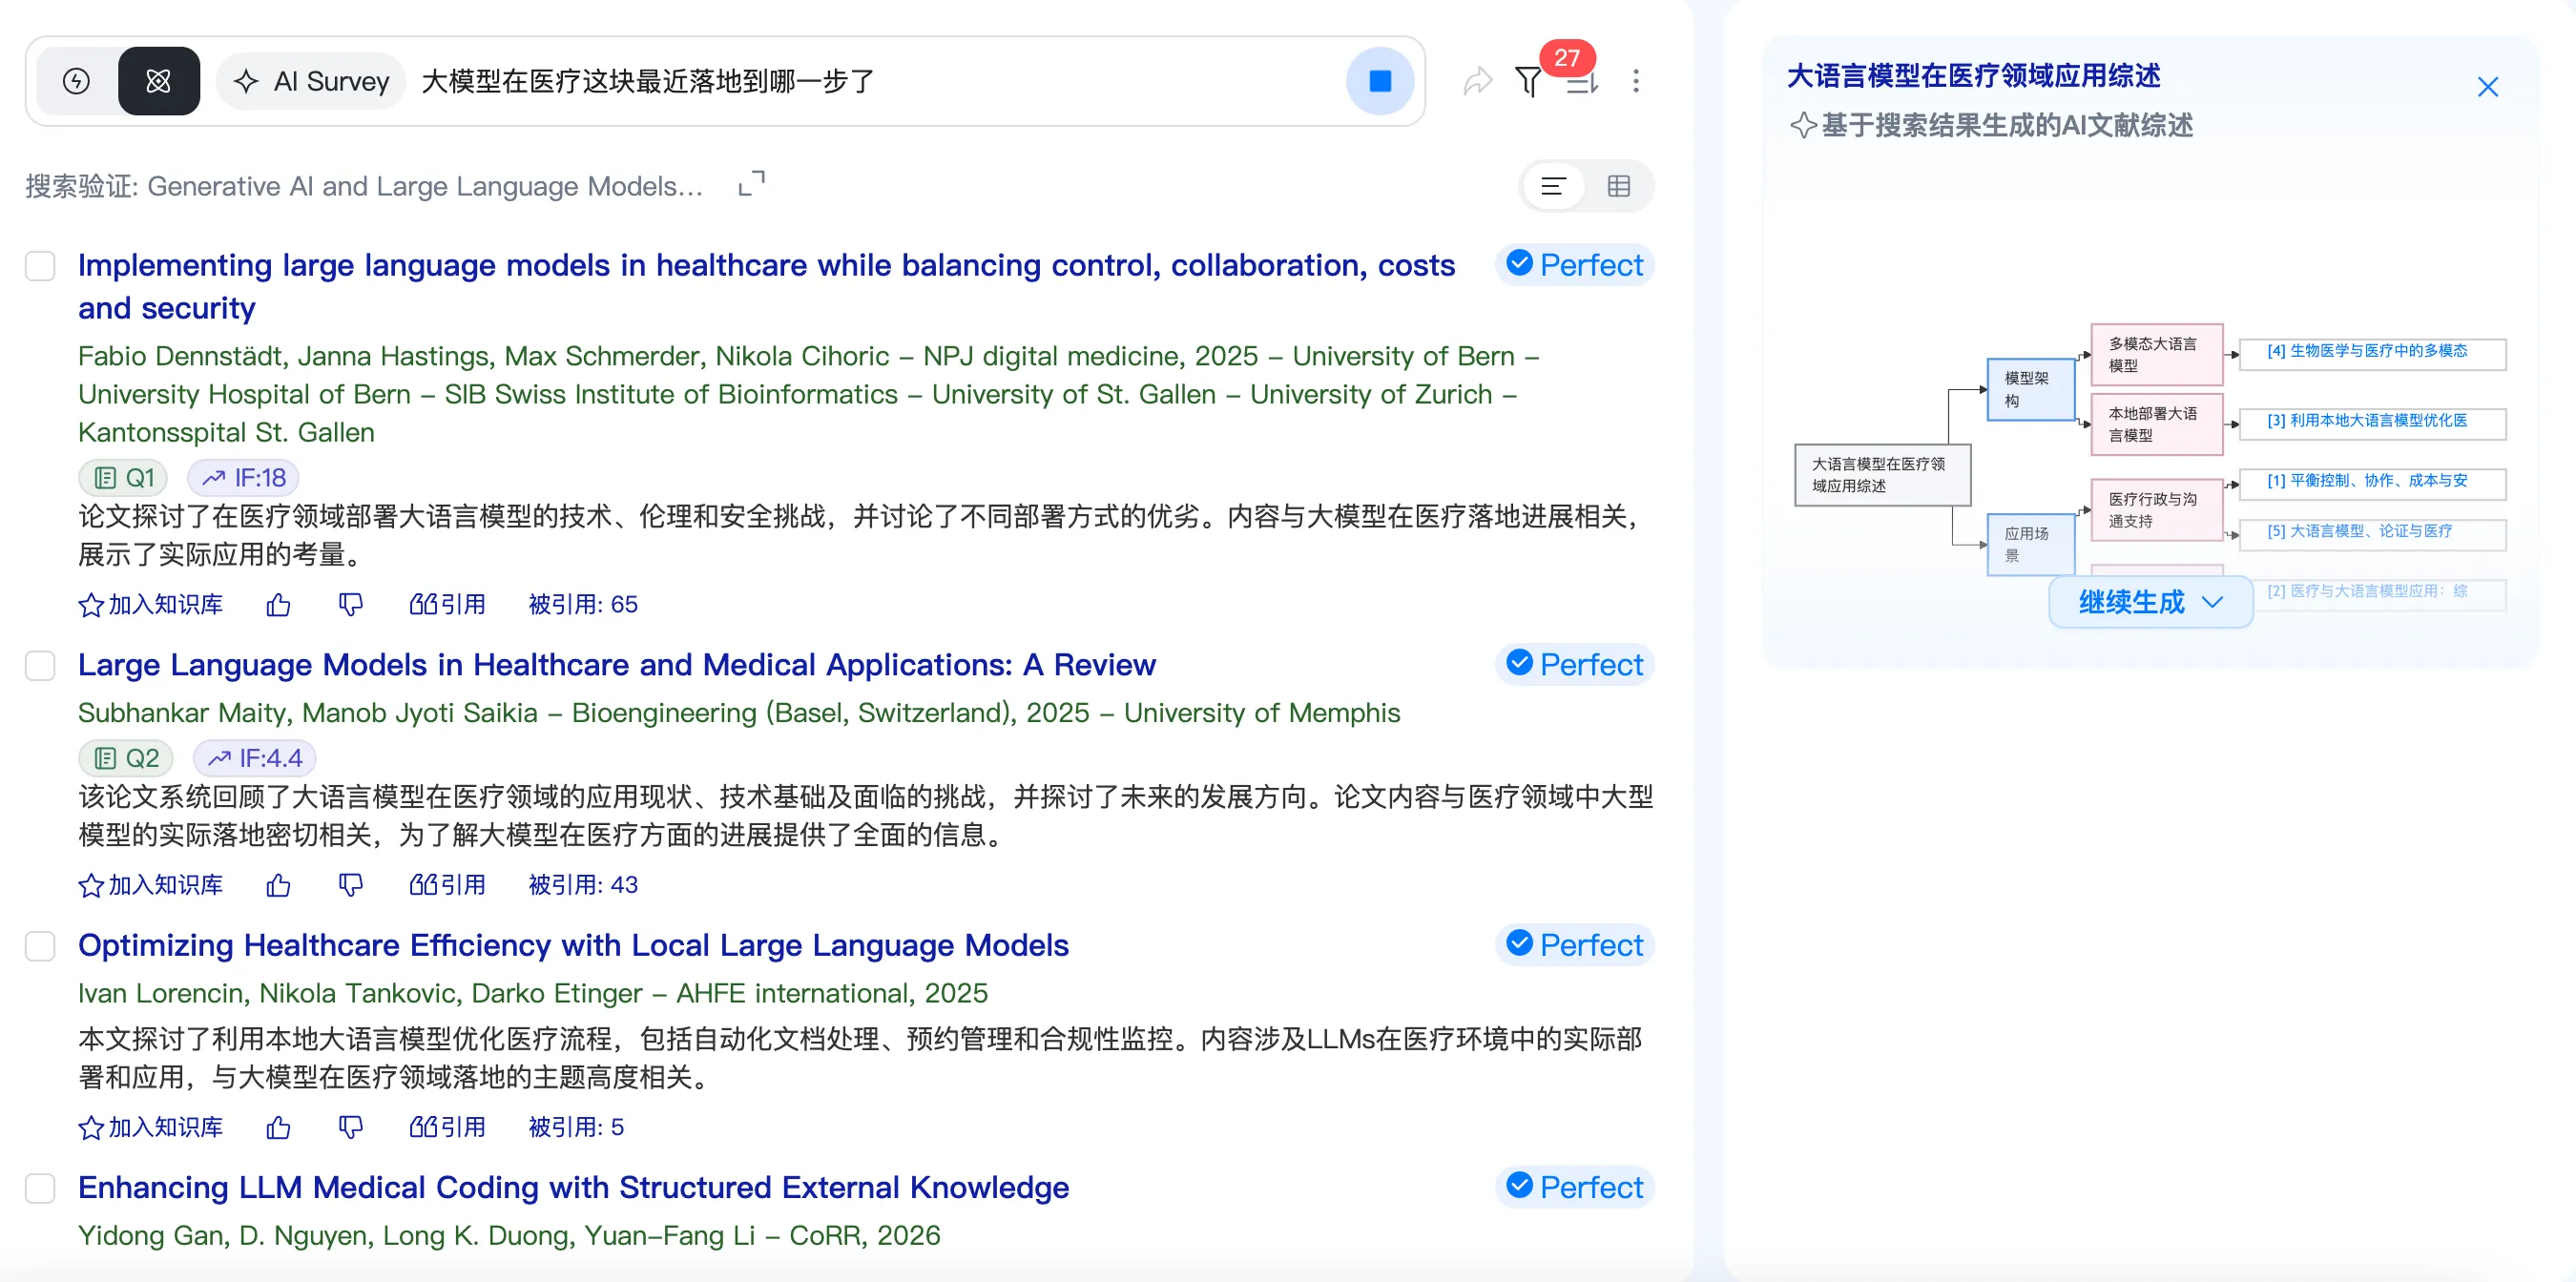Thumbs up the paper cited 43 times

pyautogui.click(x=278, y=885)
